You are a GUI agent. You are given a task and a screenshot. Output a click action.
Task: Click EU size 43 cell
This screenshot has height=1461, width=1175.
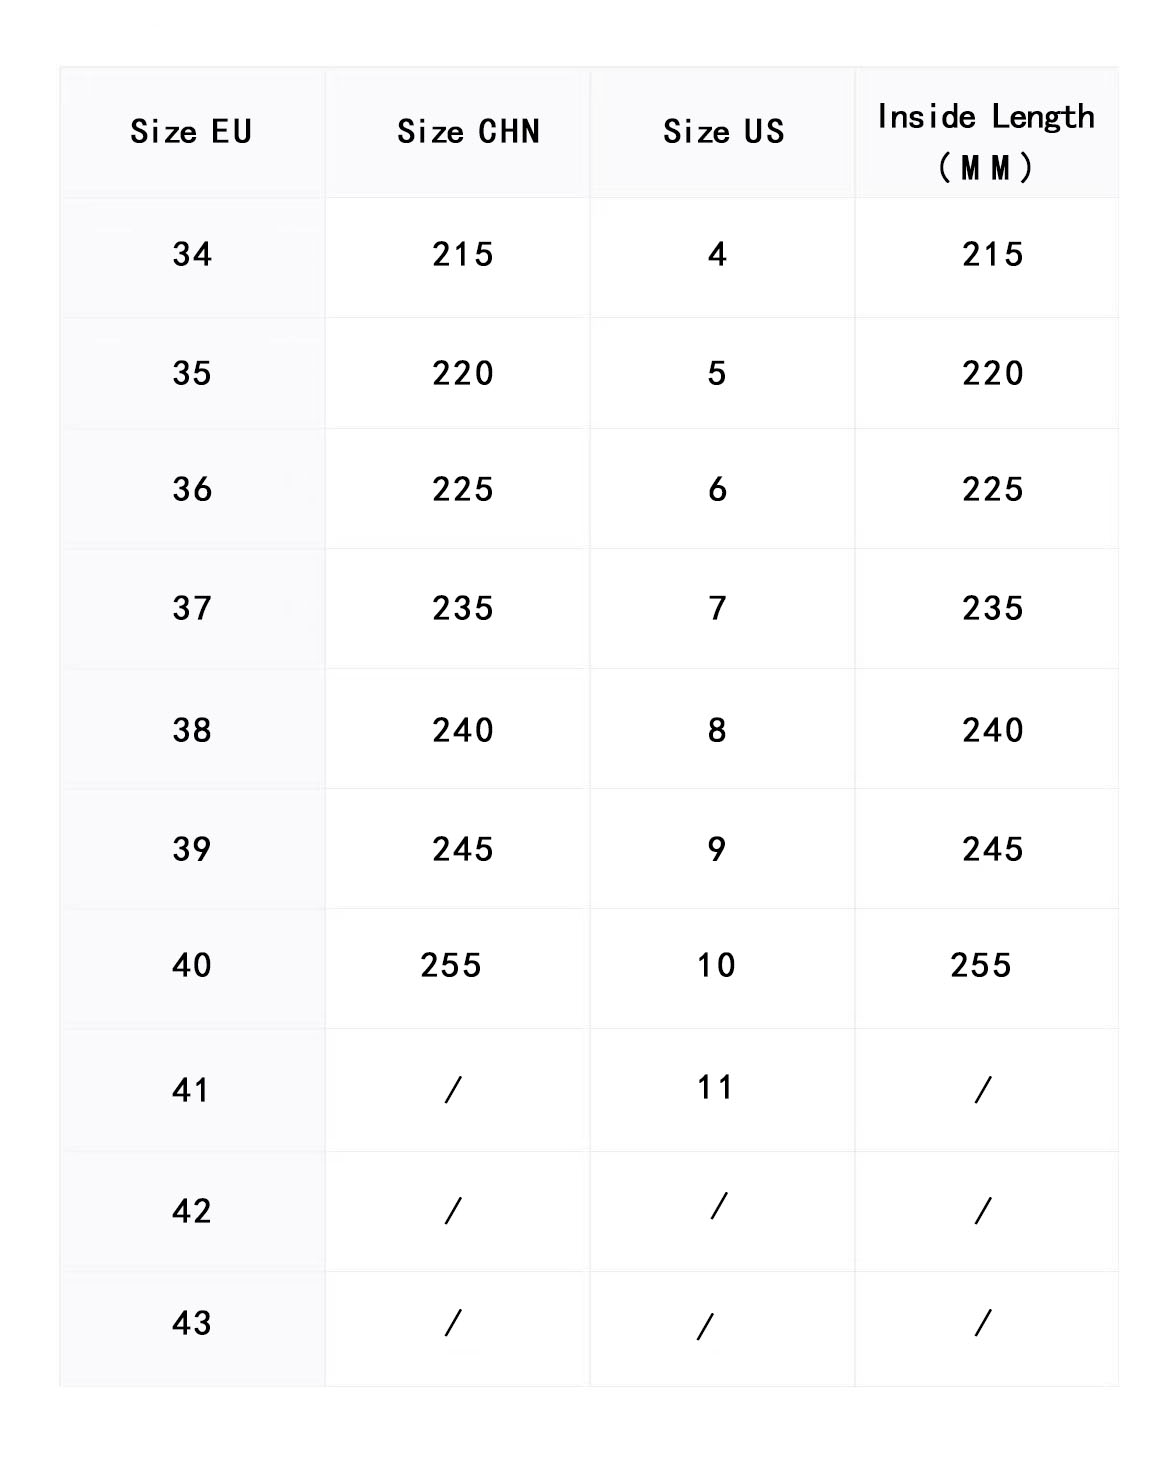[192, 1323]
